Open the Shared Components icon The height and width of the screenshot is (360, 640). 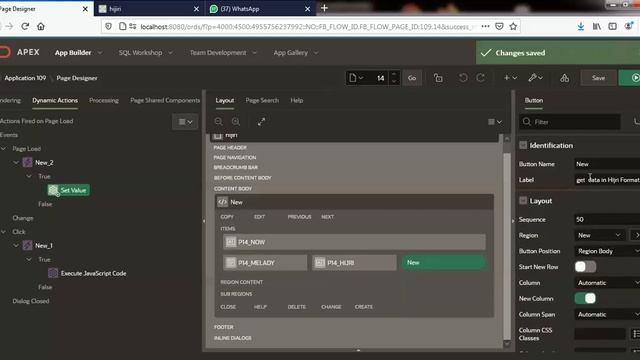[564, 78]
